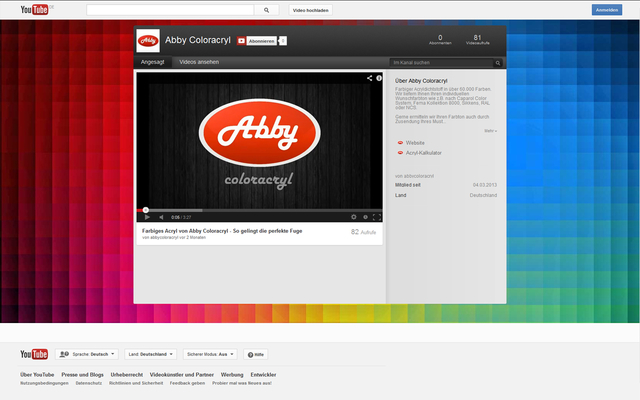Click the red icon next to Website

coord(400,143)
